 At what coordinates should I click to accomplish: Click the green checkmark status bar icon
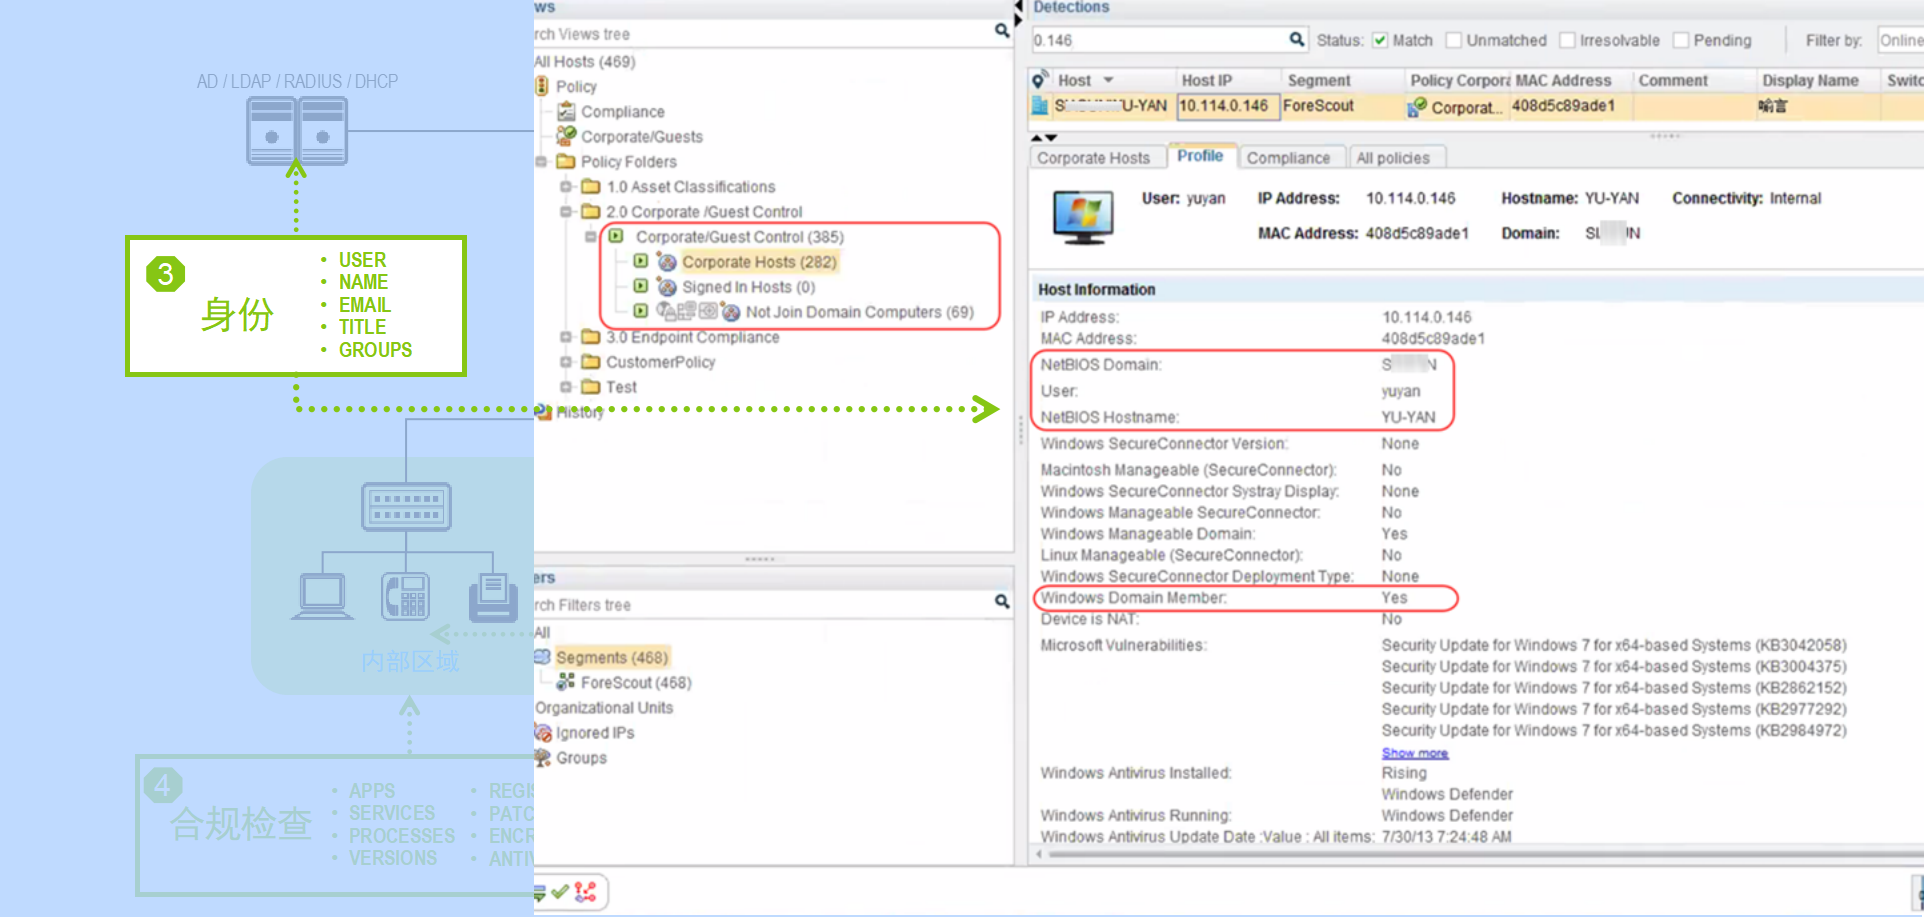(560, 891)
